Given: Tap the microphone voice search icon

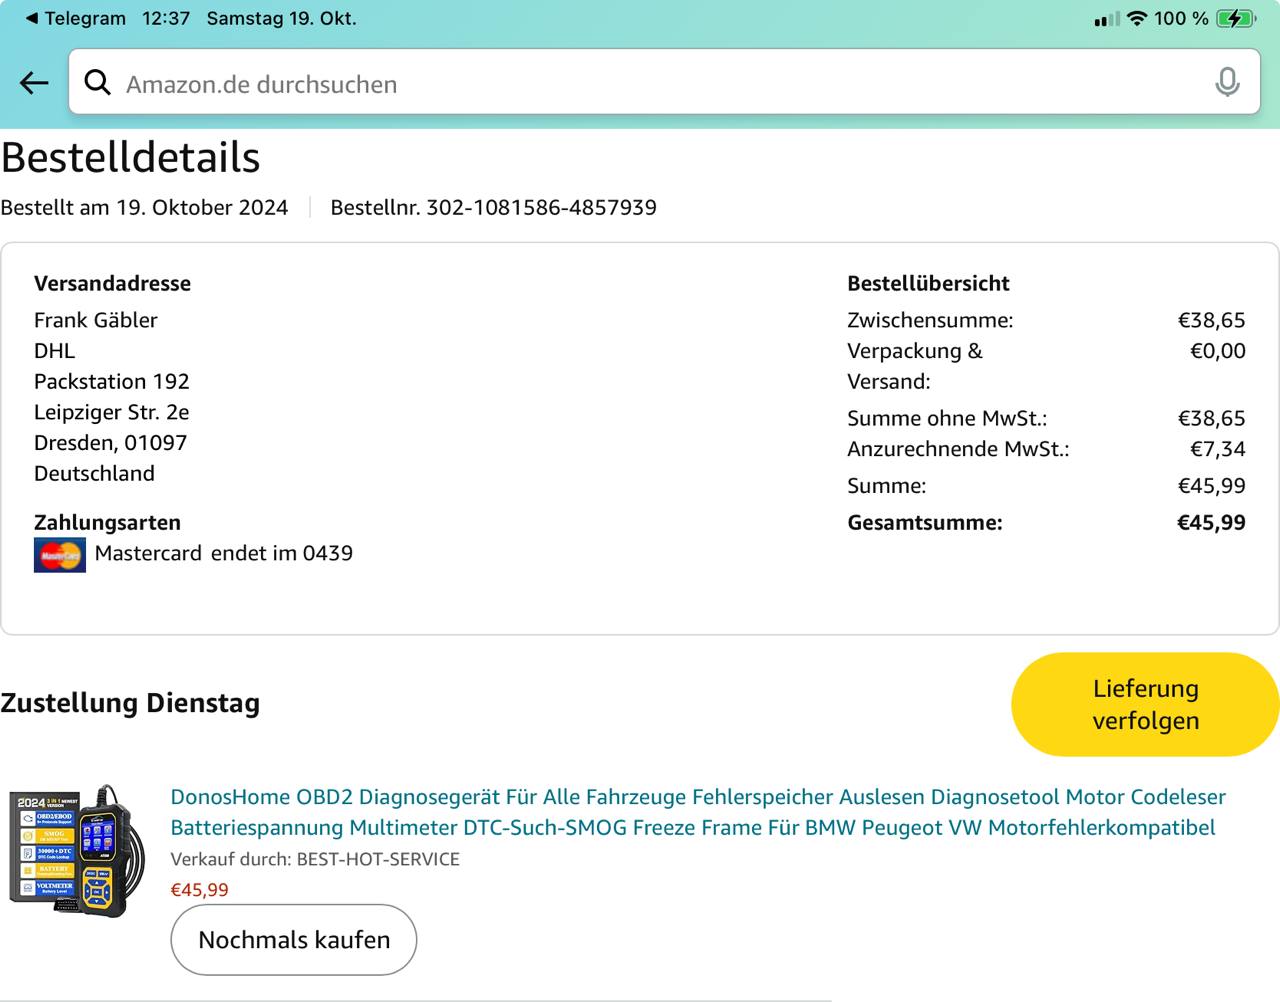Looking at the screenshot, I should click(x=1227, y=83).
